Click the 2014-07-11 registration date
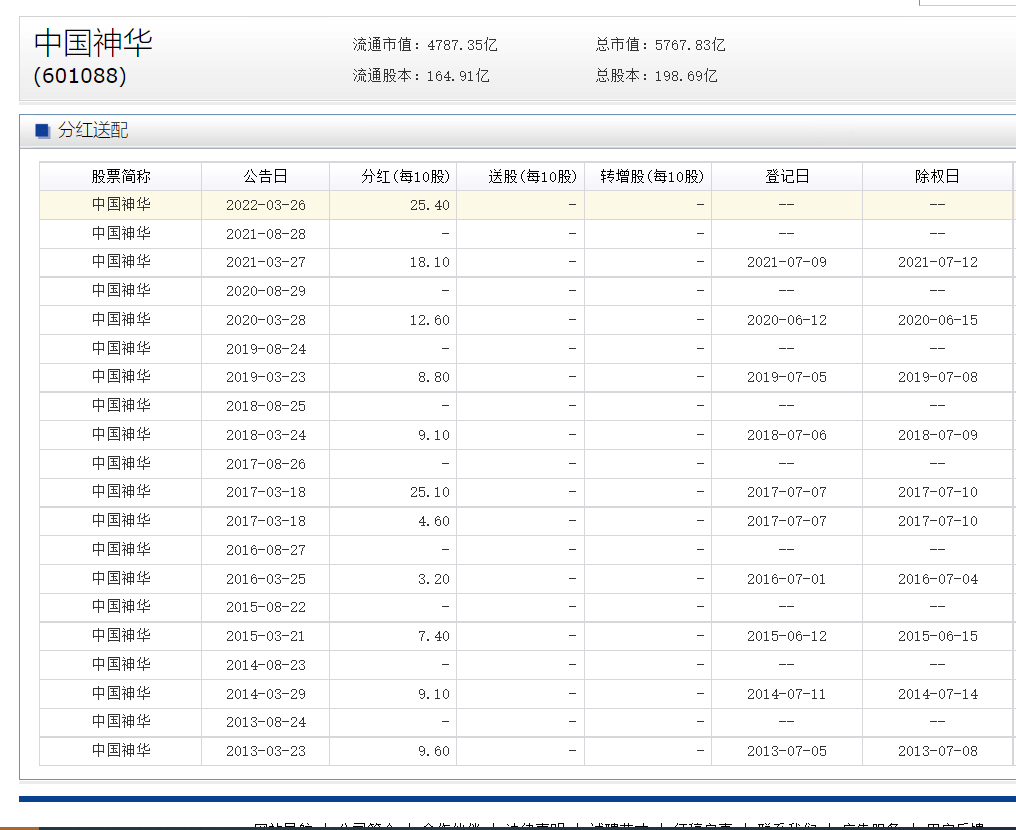1016x830 pixels. coord(787,694)
